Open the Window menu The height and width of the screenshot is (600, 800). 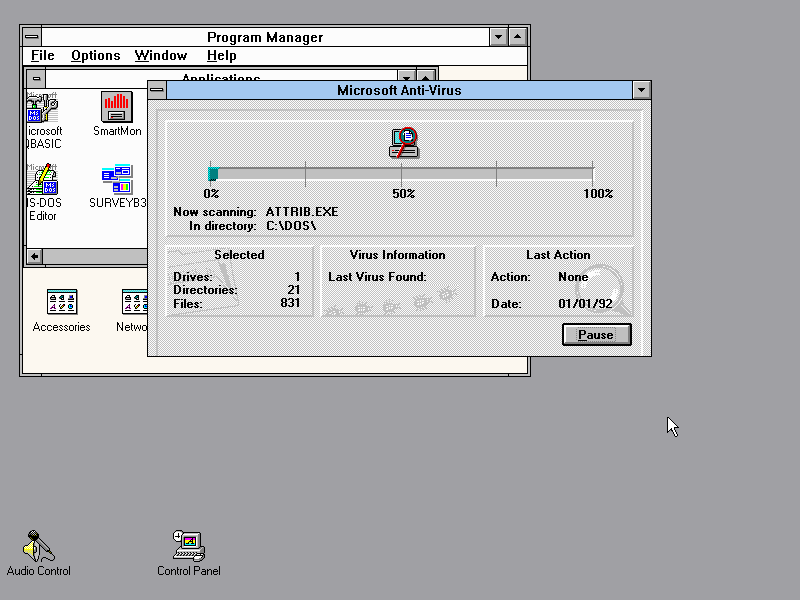click(160, 56)
